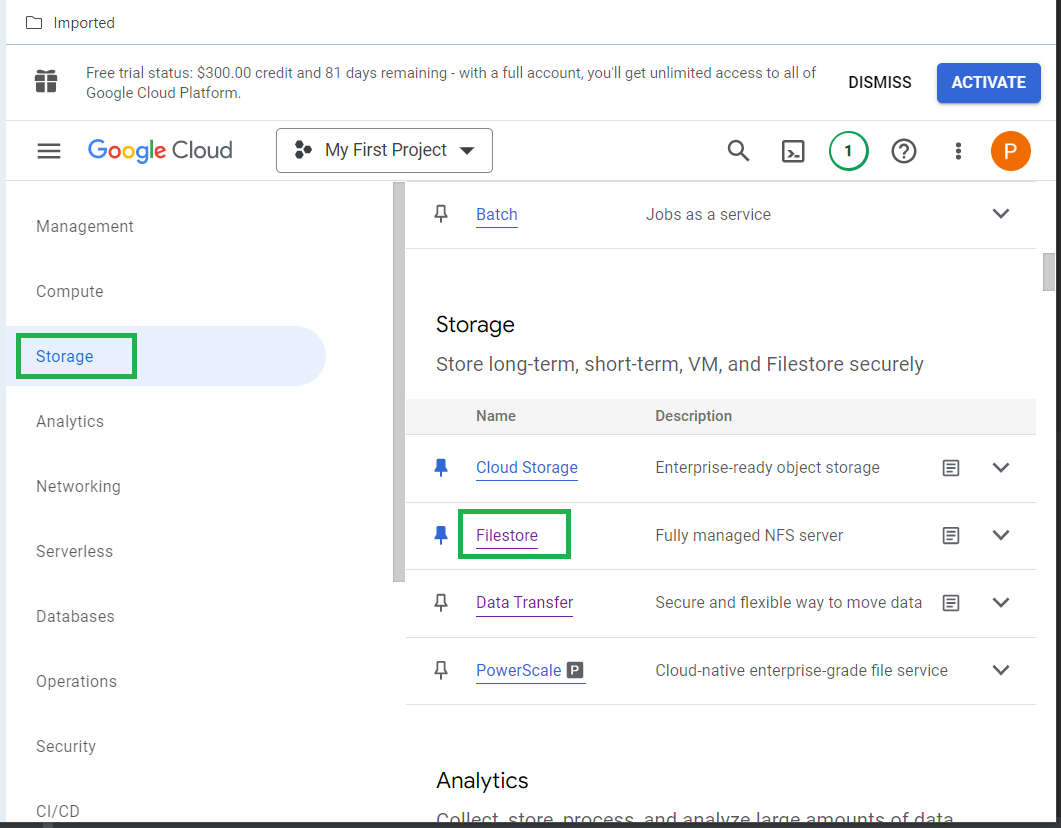The height and width of the screenshot is (828, 1061).
Task: Select Networking in the sidebar
Action: [x=78, y=486]
